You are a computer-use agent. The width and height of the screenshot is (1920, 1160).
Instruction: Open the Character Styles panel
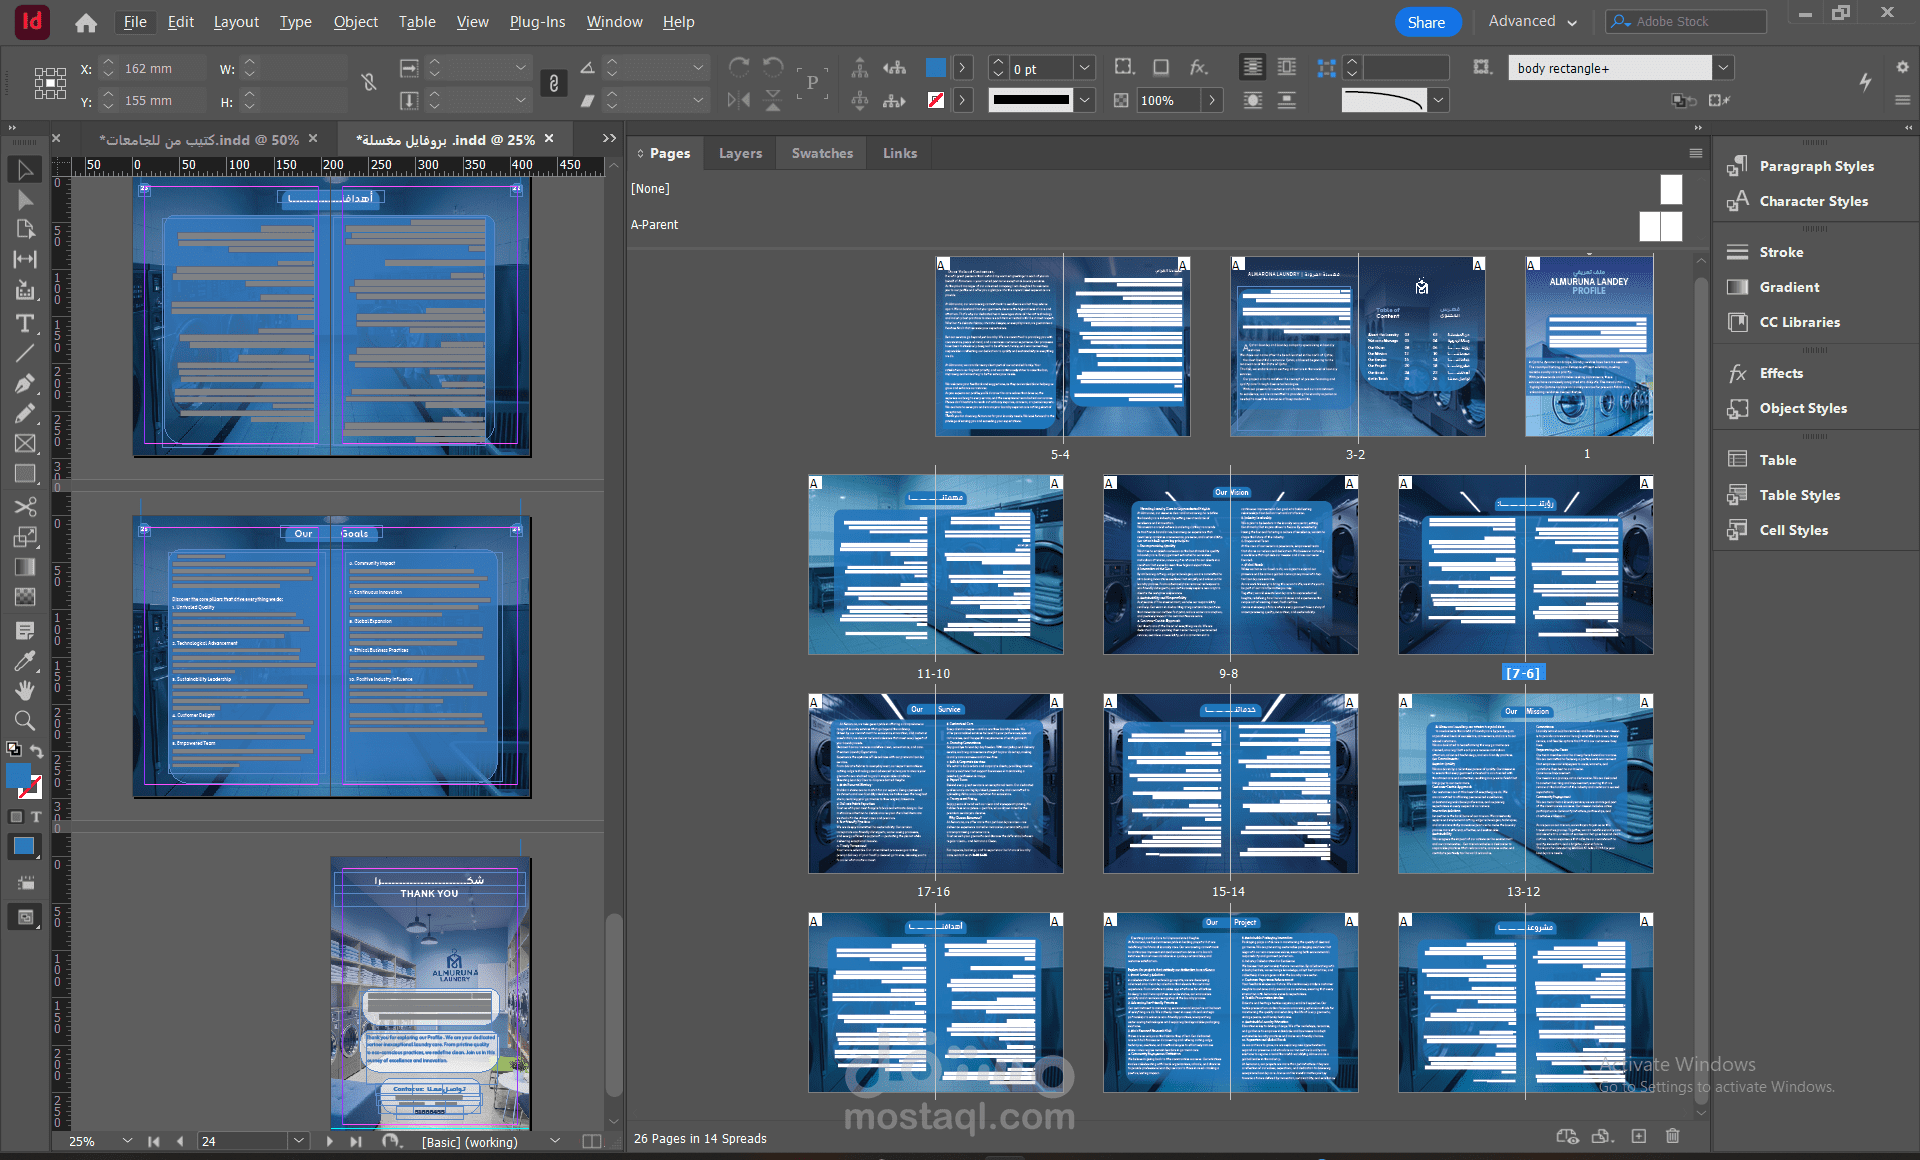1814,201
